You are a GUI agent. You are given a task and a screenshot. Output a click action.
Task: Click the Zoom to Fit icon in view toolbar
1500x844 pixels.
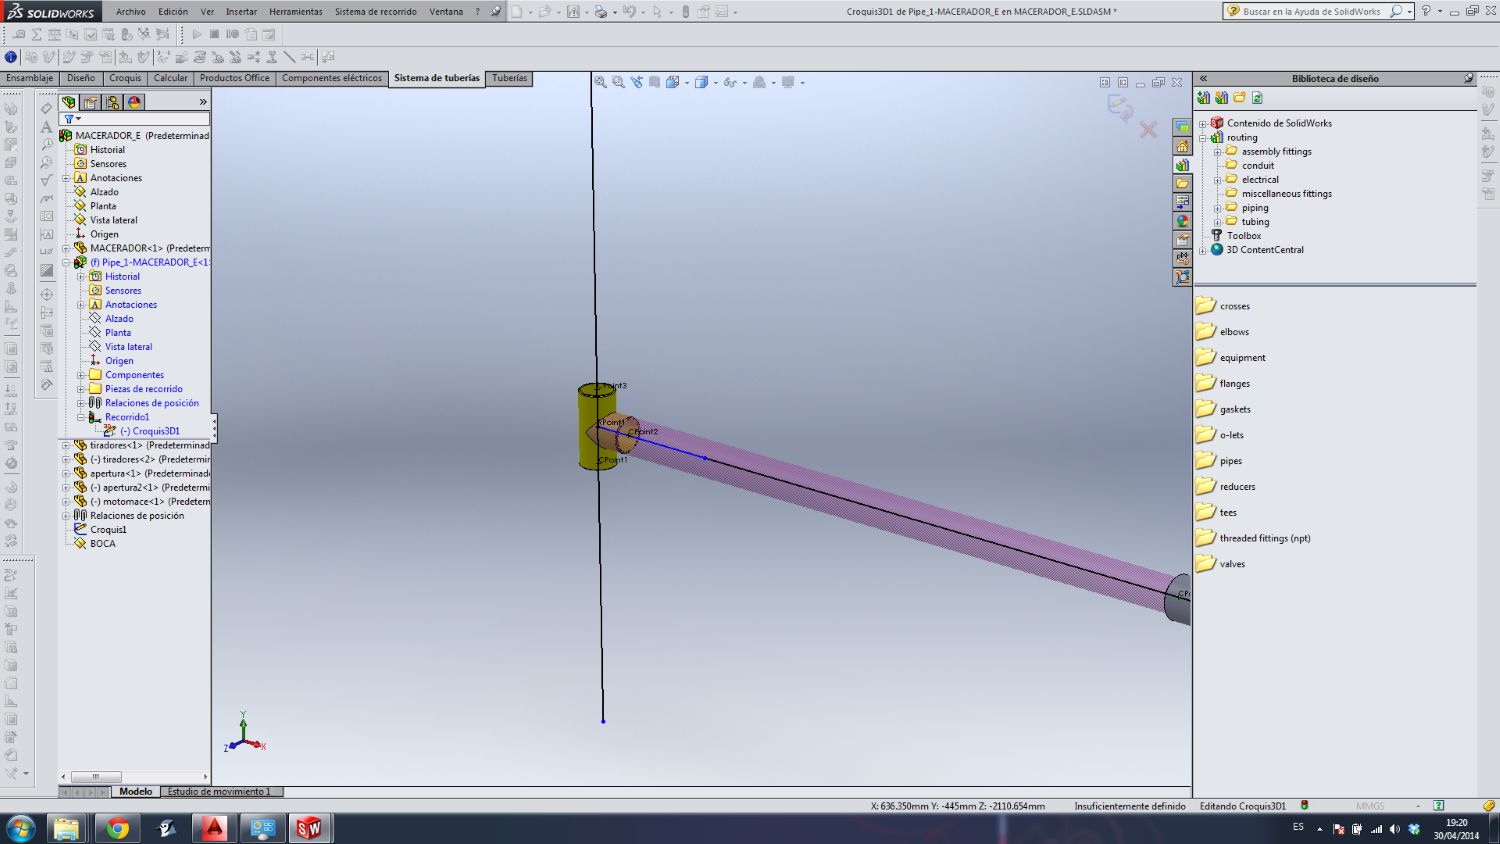(601, 82)
